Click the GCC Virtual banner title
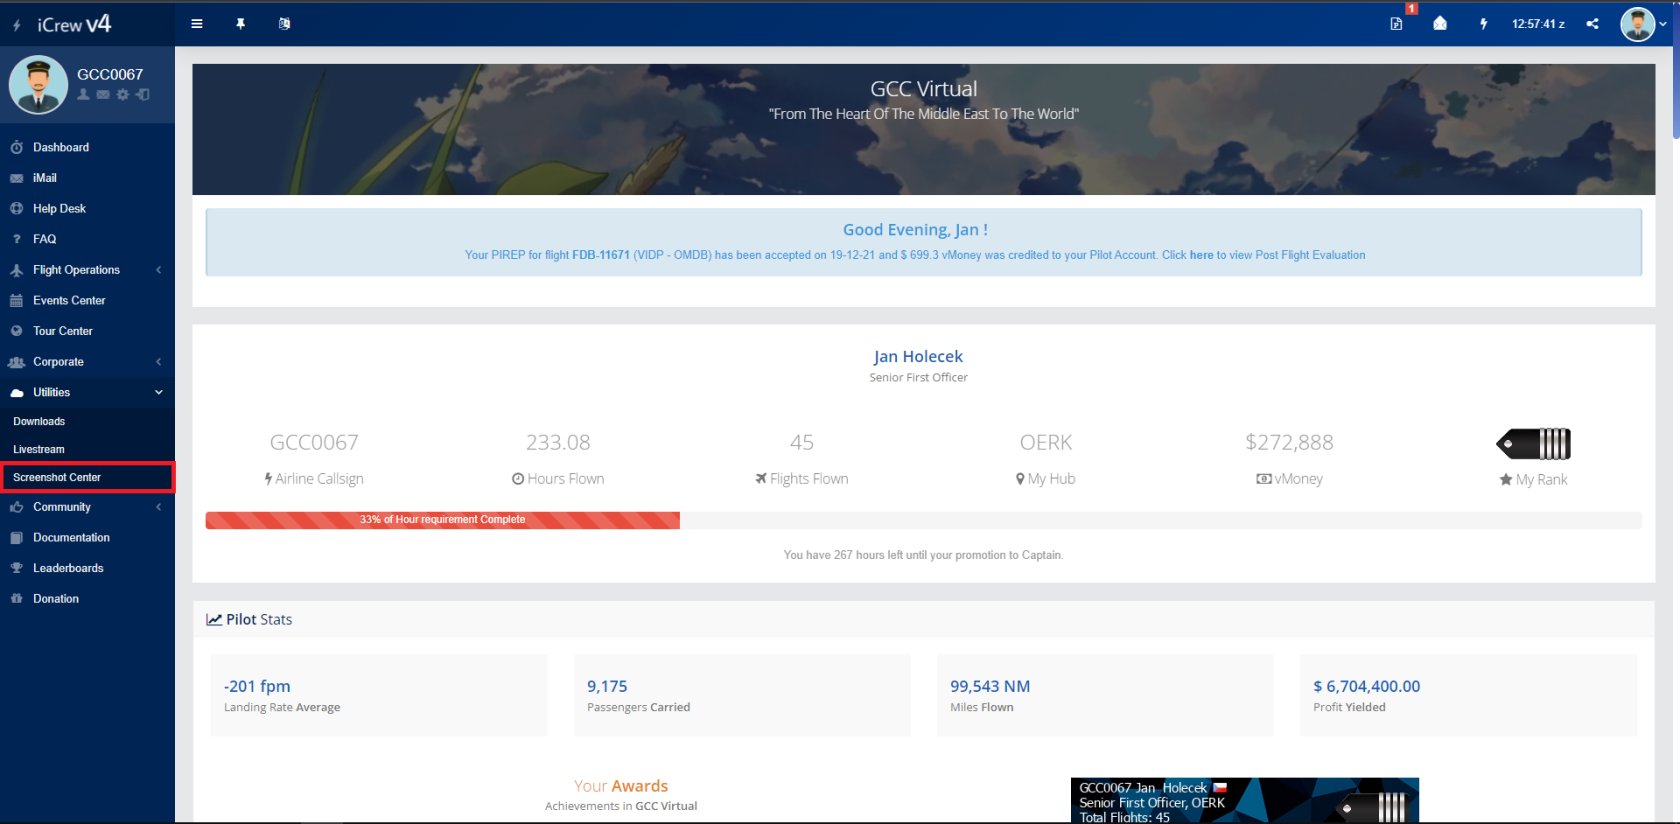The height and width of the screenshot is (824, 1680). [924, 89]
